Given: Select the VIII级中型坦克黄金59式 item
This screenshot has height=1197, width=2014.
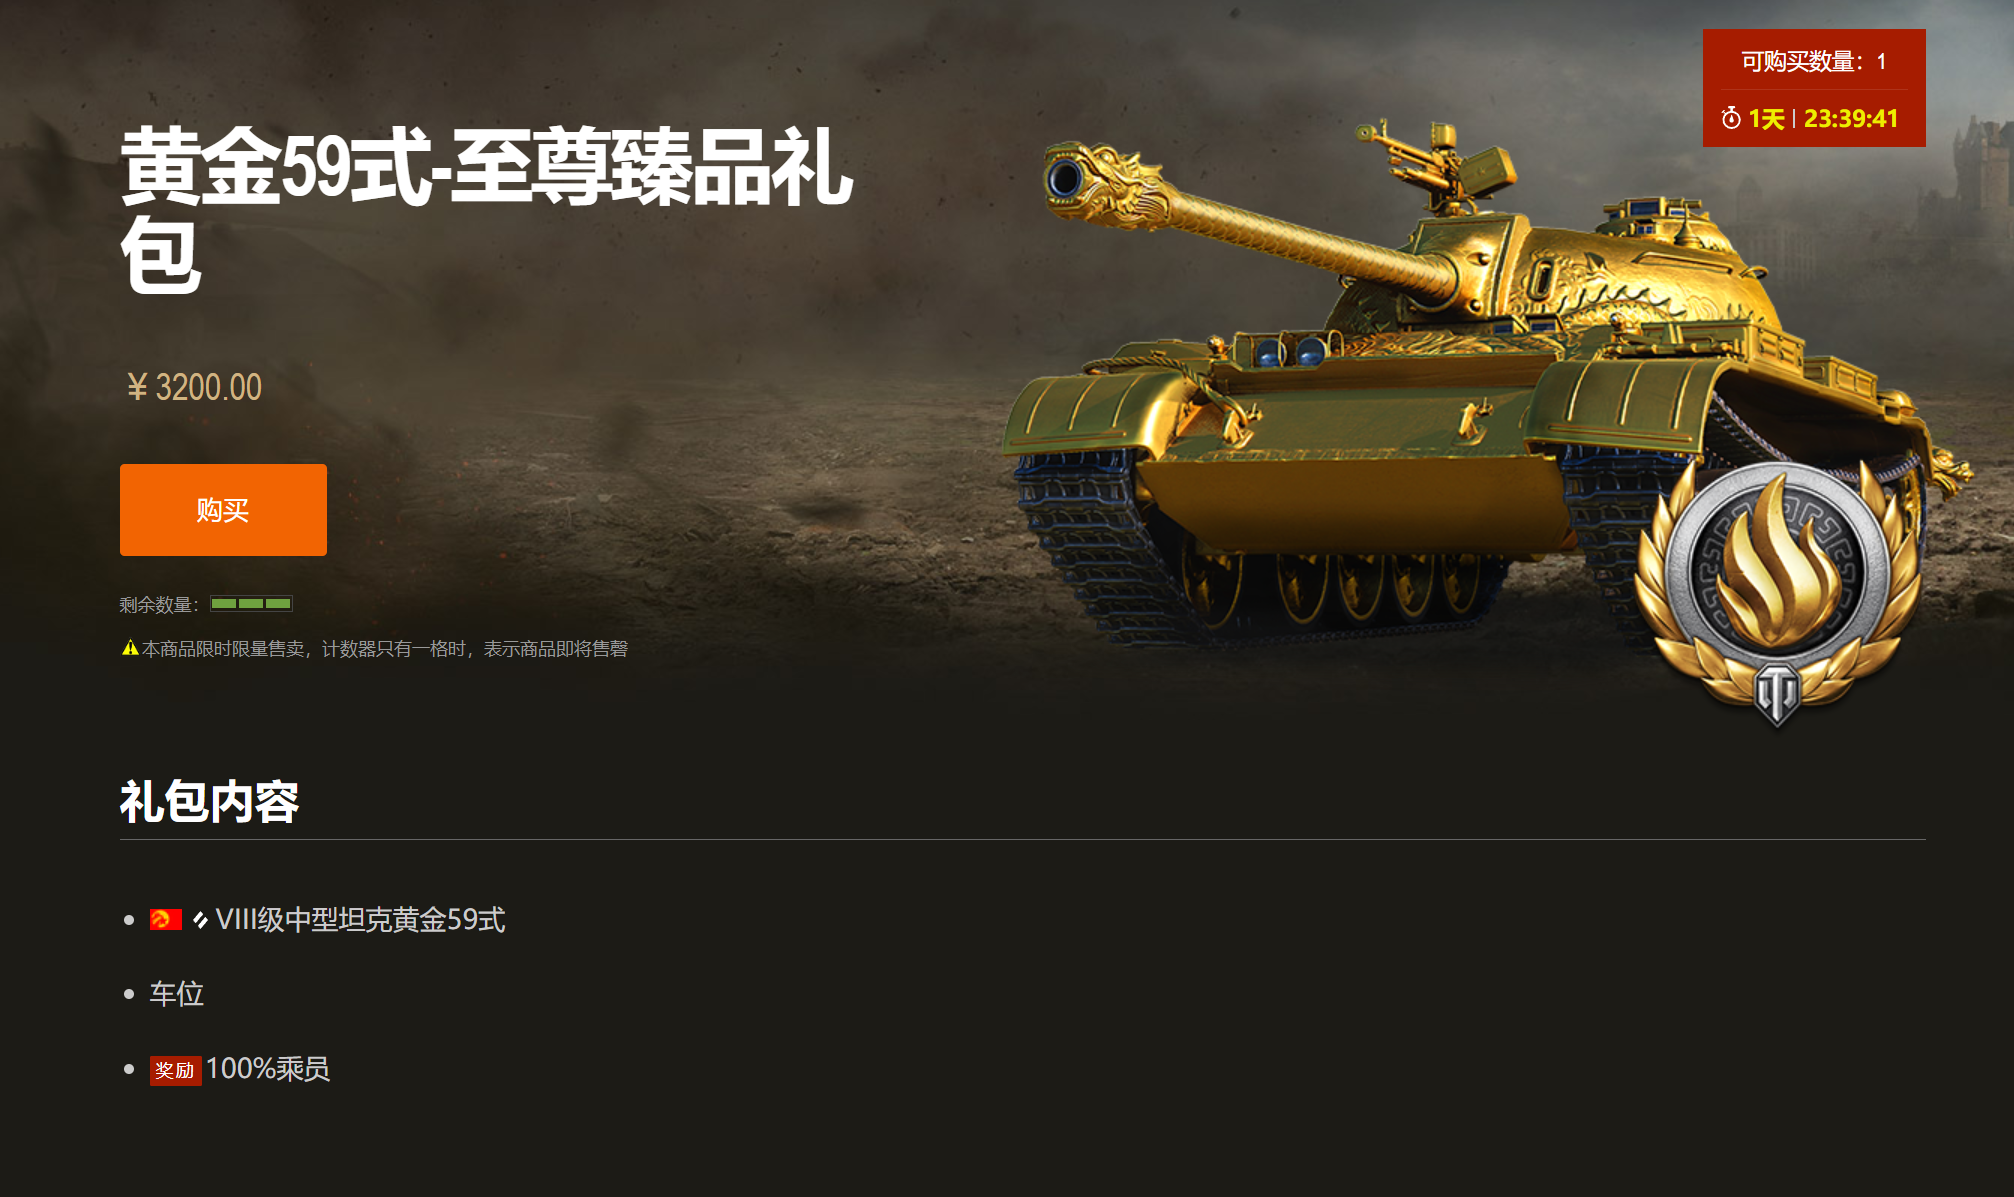Looking at the screenshot, I should pos(328,920).
